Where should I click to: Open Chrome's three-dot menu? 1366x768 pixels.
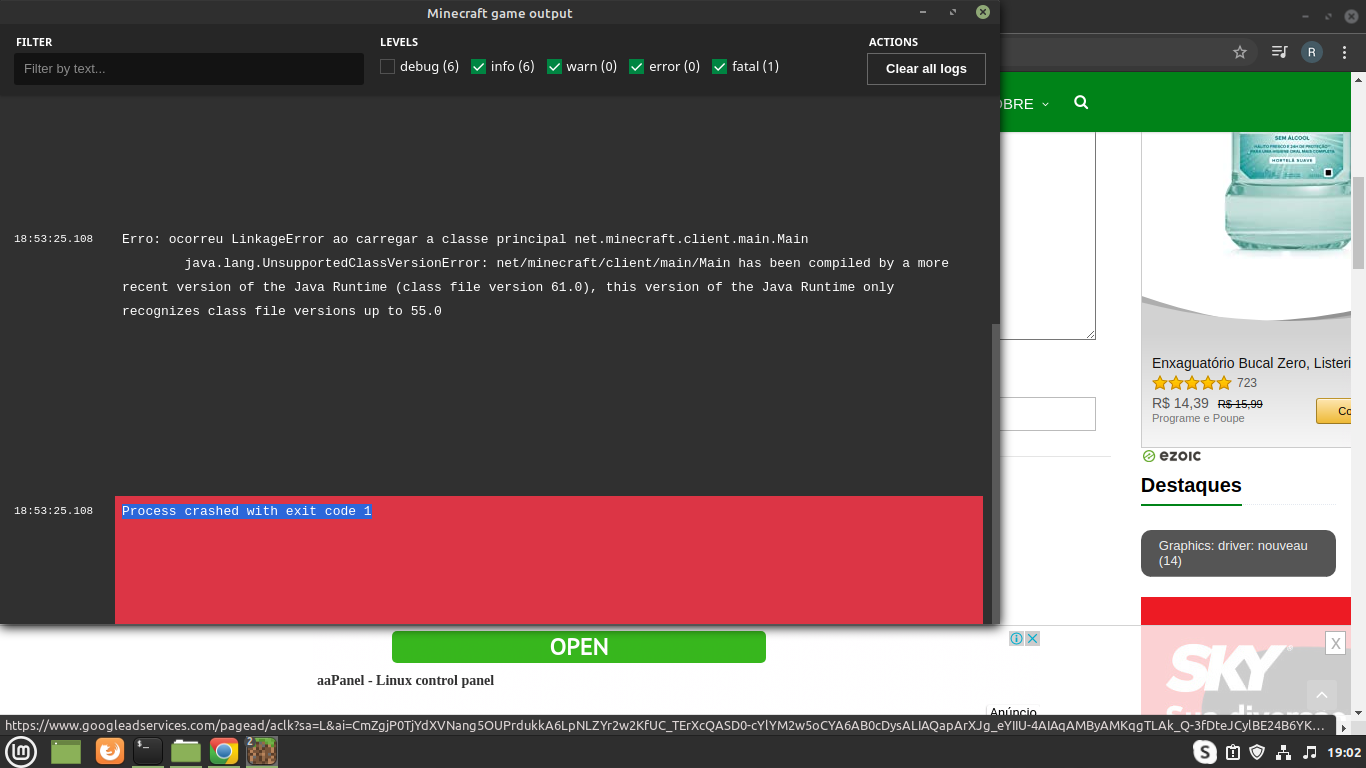point(1344,52)
